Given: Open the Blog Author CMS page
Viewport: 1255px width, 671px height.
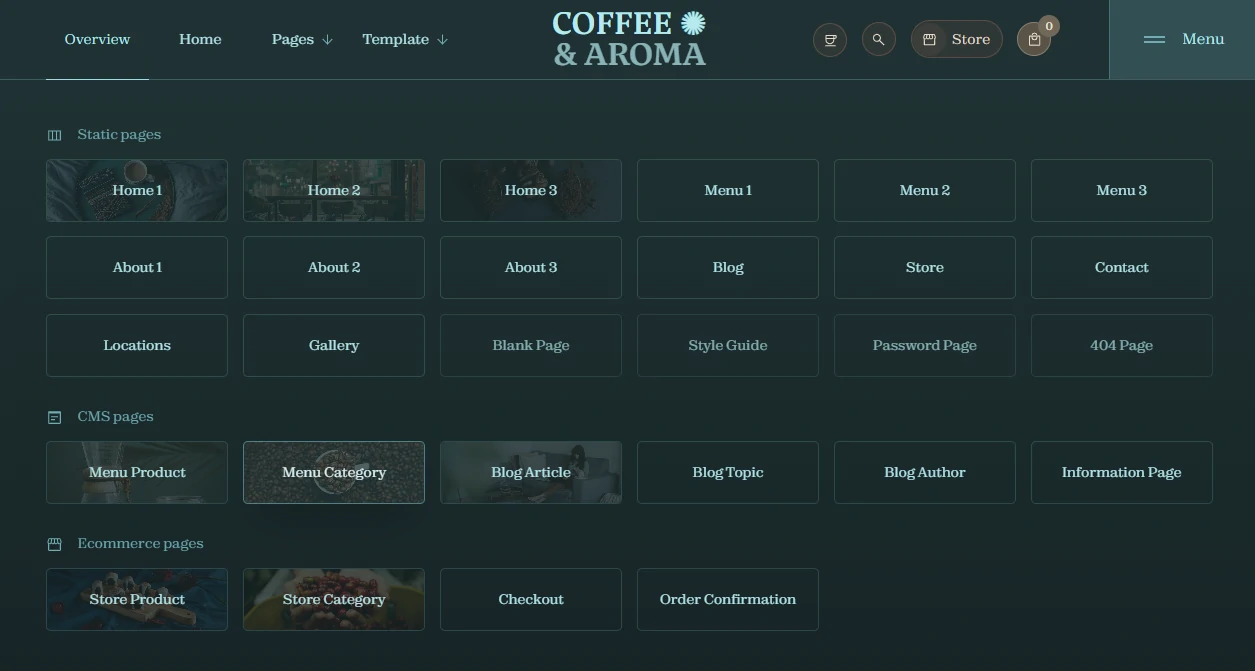Looking at the screenshot, I should tap(925, 472).
